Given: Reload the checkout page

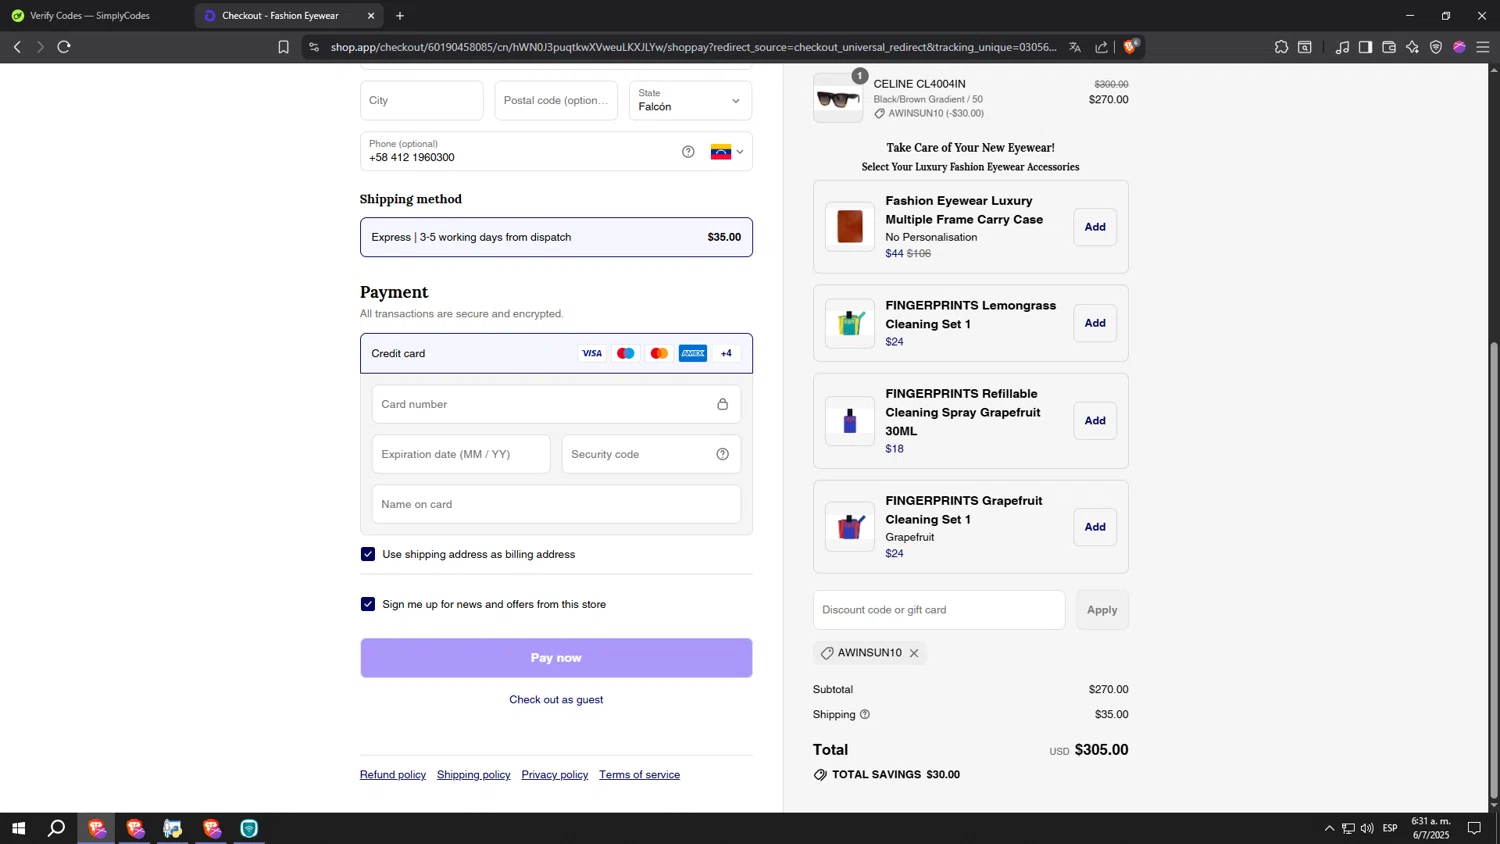Looking at the screenshot, I should click(x=64, y=47).
